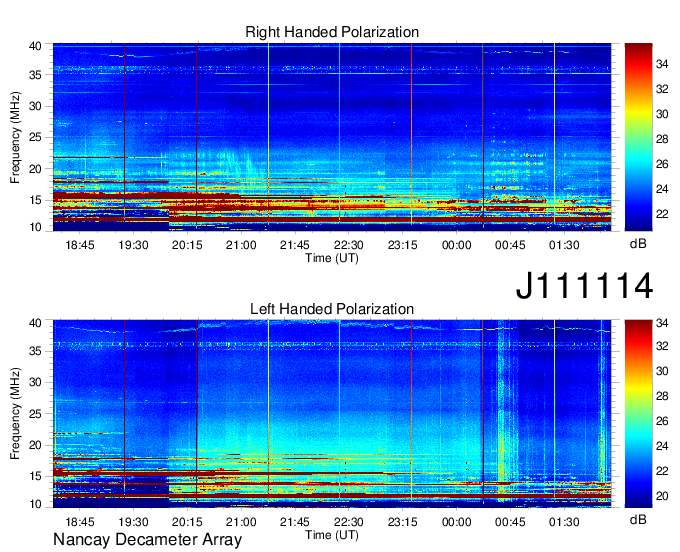This screenshot has width=680, height=552.
Task: Click "00:45" tick on left-handed plot time axis
Action: [x=510, y=522]
